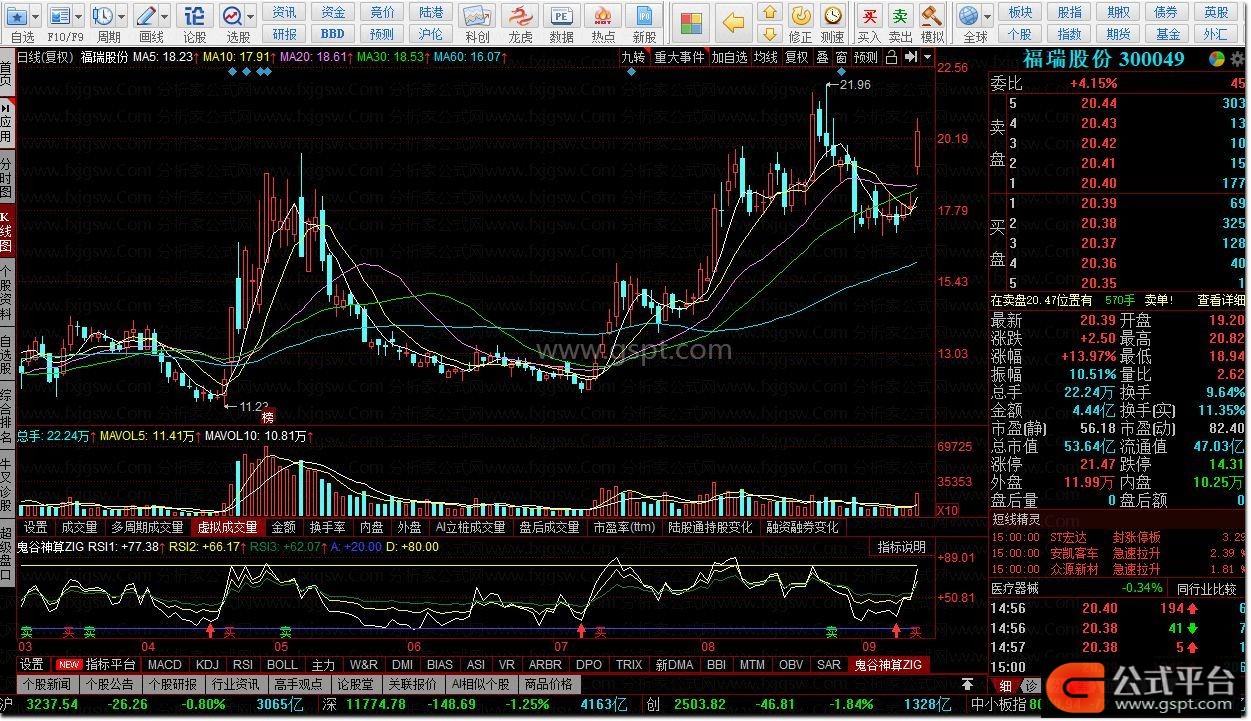Click the red buy arrow near 09
The width and height of the screenshot is (1251, 721).
point(896,631)
